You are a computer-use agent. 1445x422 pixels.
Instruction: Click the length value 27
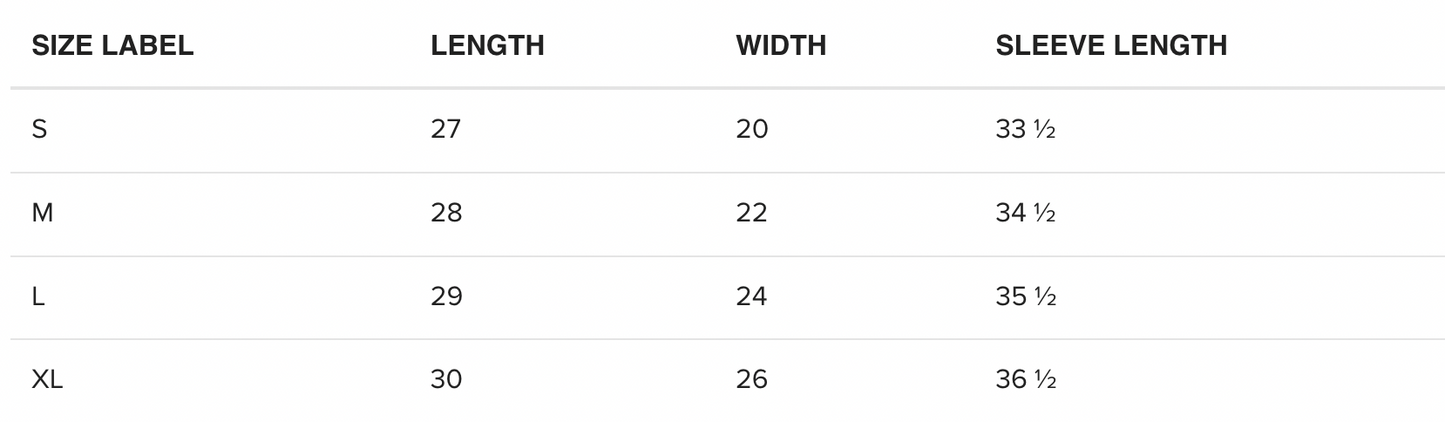[x=446, y=129]
